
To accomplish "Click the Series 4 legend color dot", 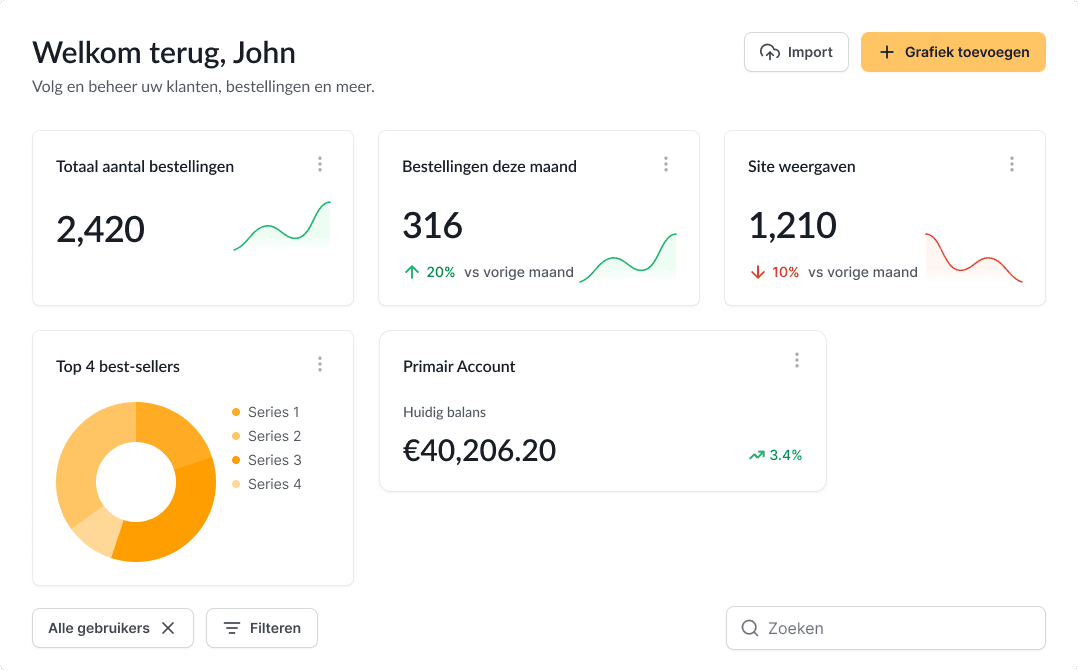I will (x=236, y=484).
